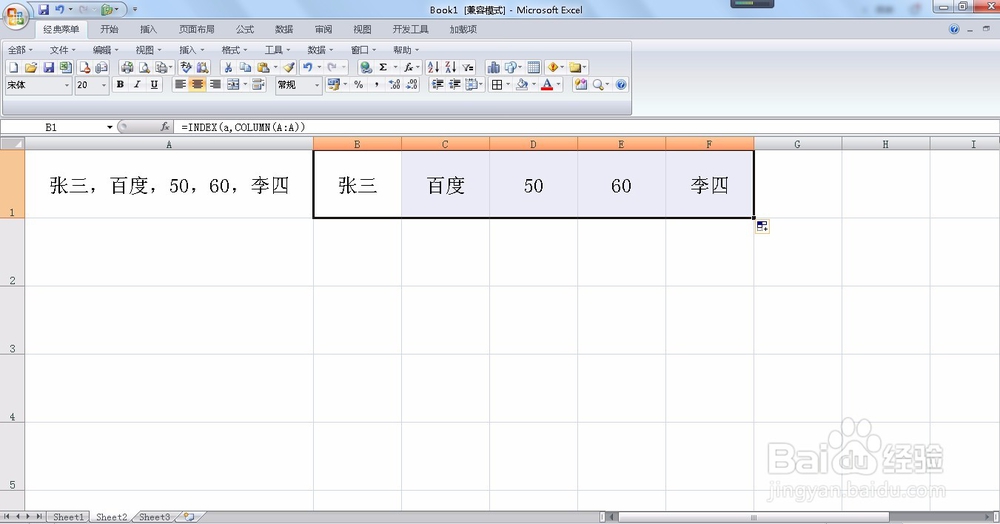Decrease the cell indent
Viewport: 1000px width, 524px height.
[x=437, y=84]
